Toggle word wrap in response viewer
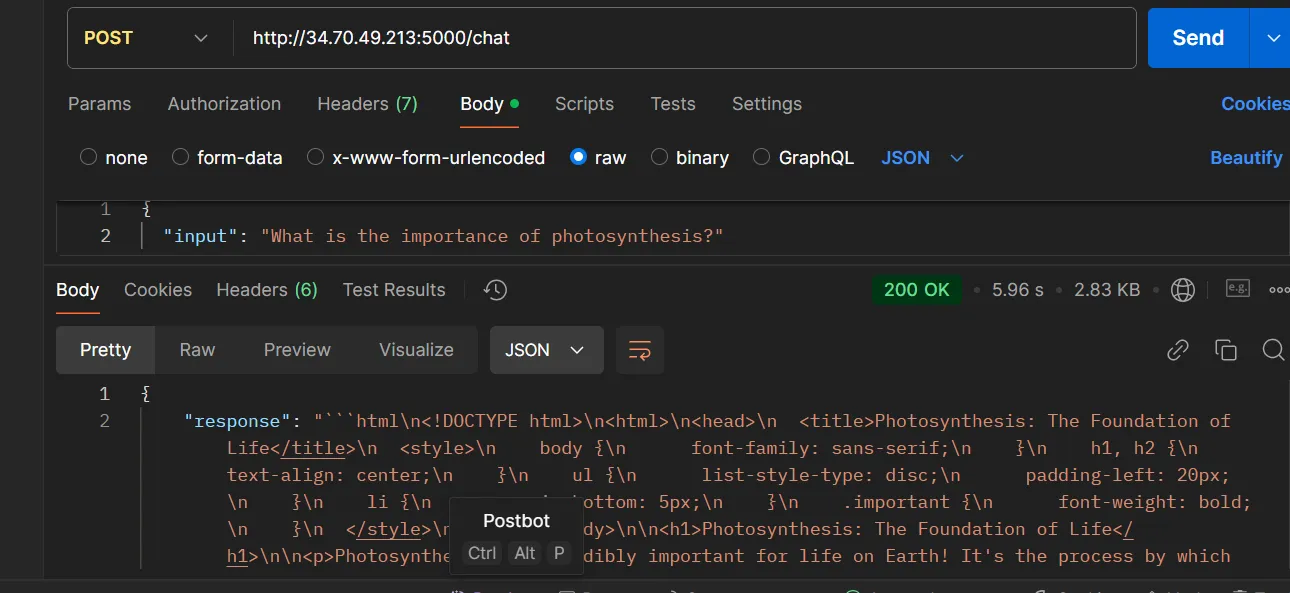Viewport: 1290px width, 593px height. pos(640,350)
